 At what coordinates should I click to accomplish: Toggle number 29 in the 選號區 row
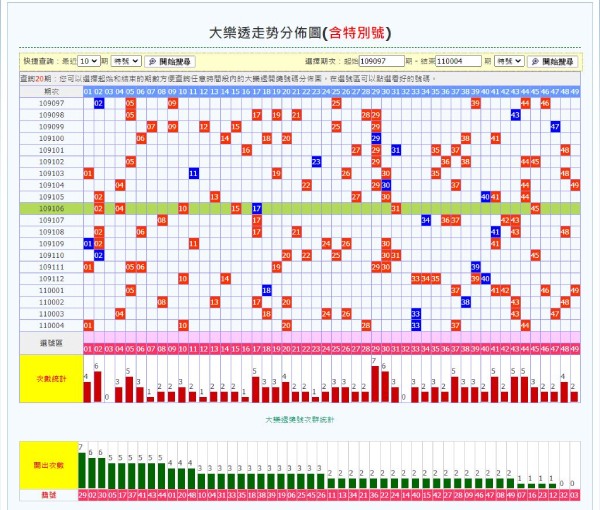click(376, 348)
